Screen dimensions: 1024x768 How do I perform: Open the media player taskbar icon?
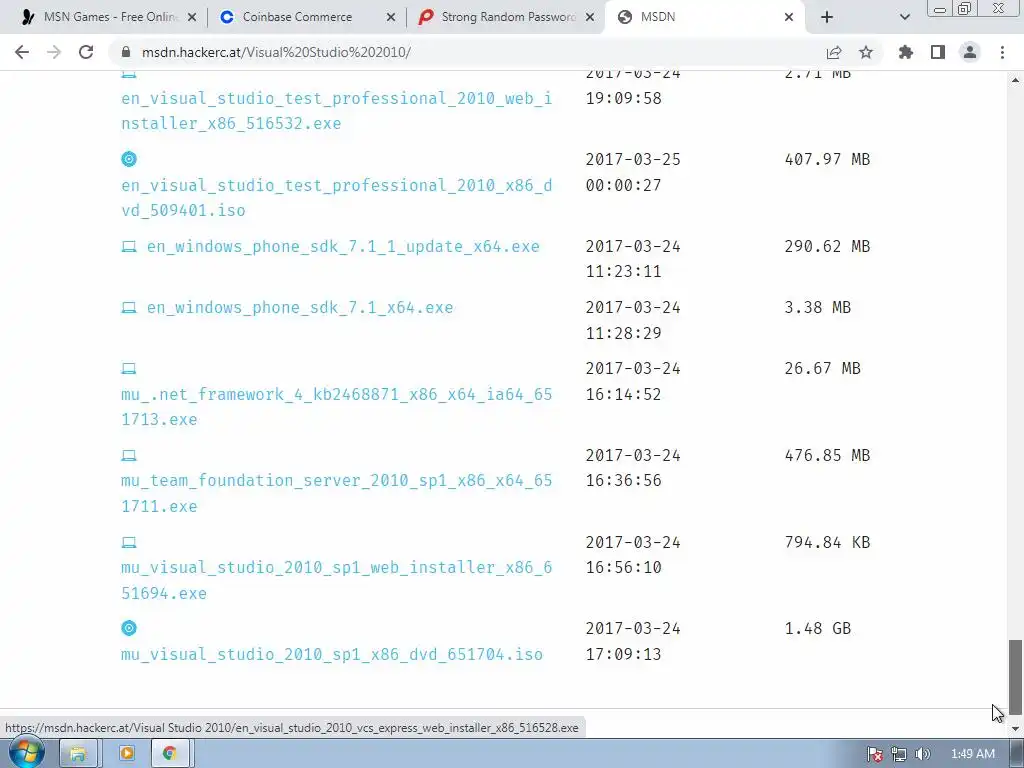click(126, 754)
